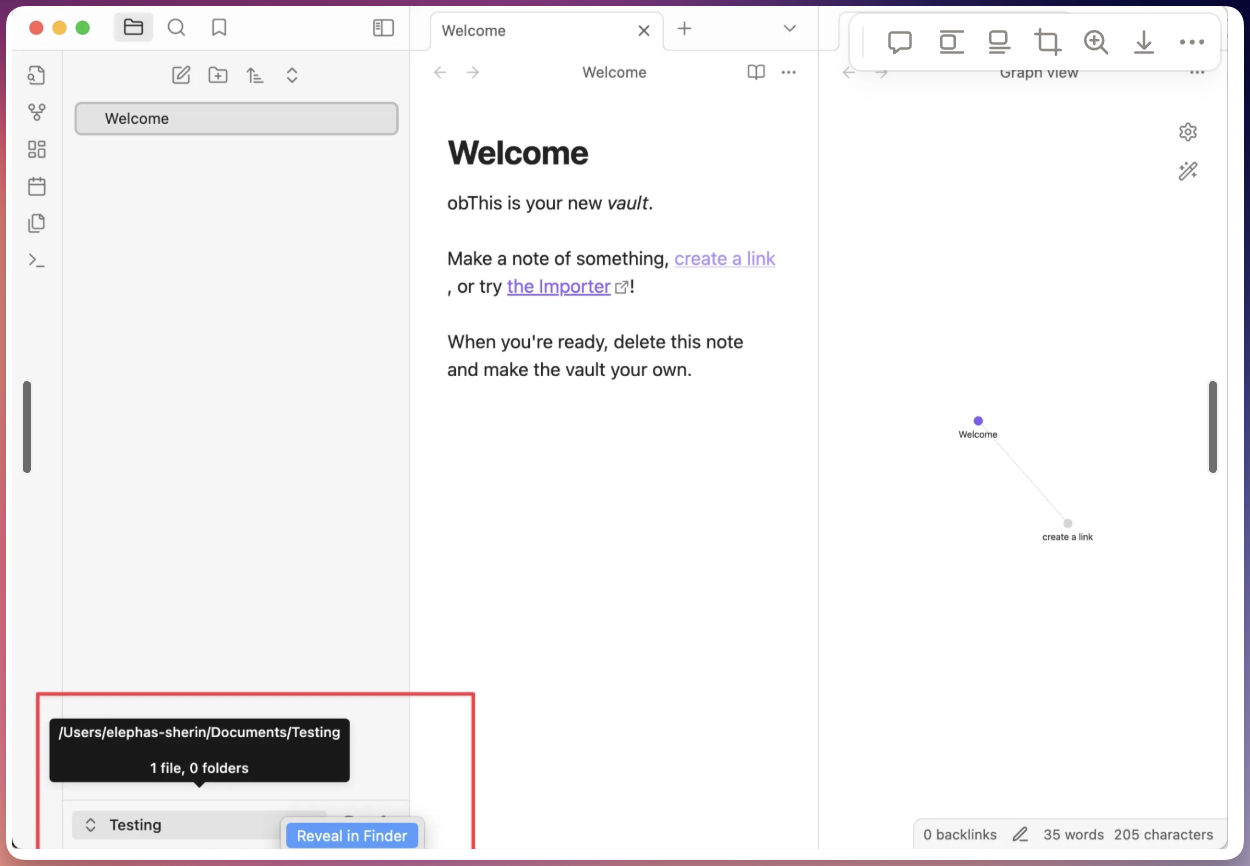Click the right side graph scrollbar handle
Image resolution: width=1250 pixels, height=866 pixels.
(x=1213, y=427)
